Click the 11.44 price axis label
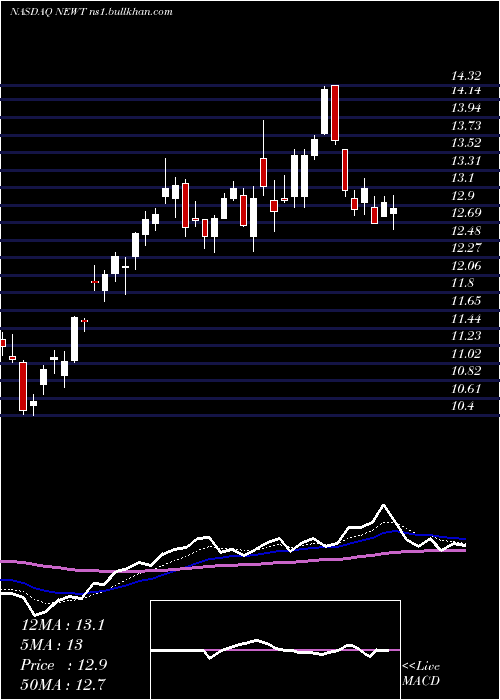The width and height of the screenshot is (500, 700). coord(467,319)
